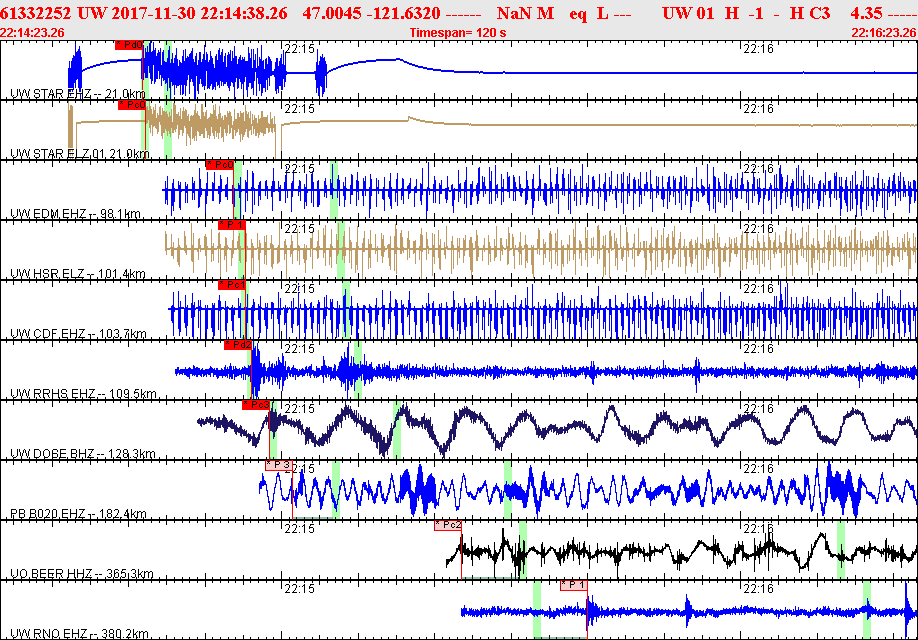Select the Pd2 pick marker on RRHS EHZ
918x640 pixels.
(x=239, y=345)
